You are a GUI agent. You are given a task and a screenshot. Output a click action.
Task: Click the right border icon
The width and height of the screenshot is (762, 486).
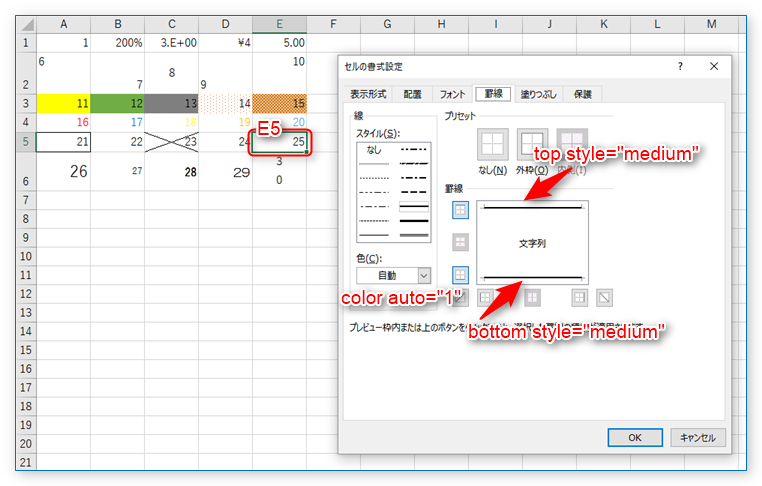[x=579, y=297]
